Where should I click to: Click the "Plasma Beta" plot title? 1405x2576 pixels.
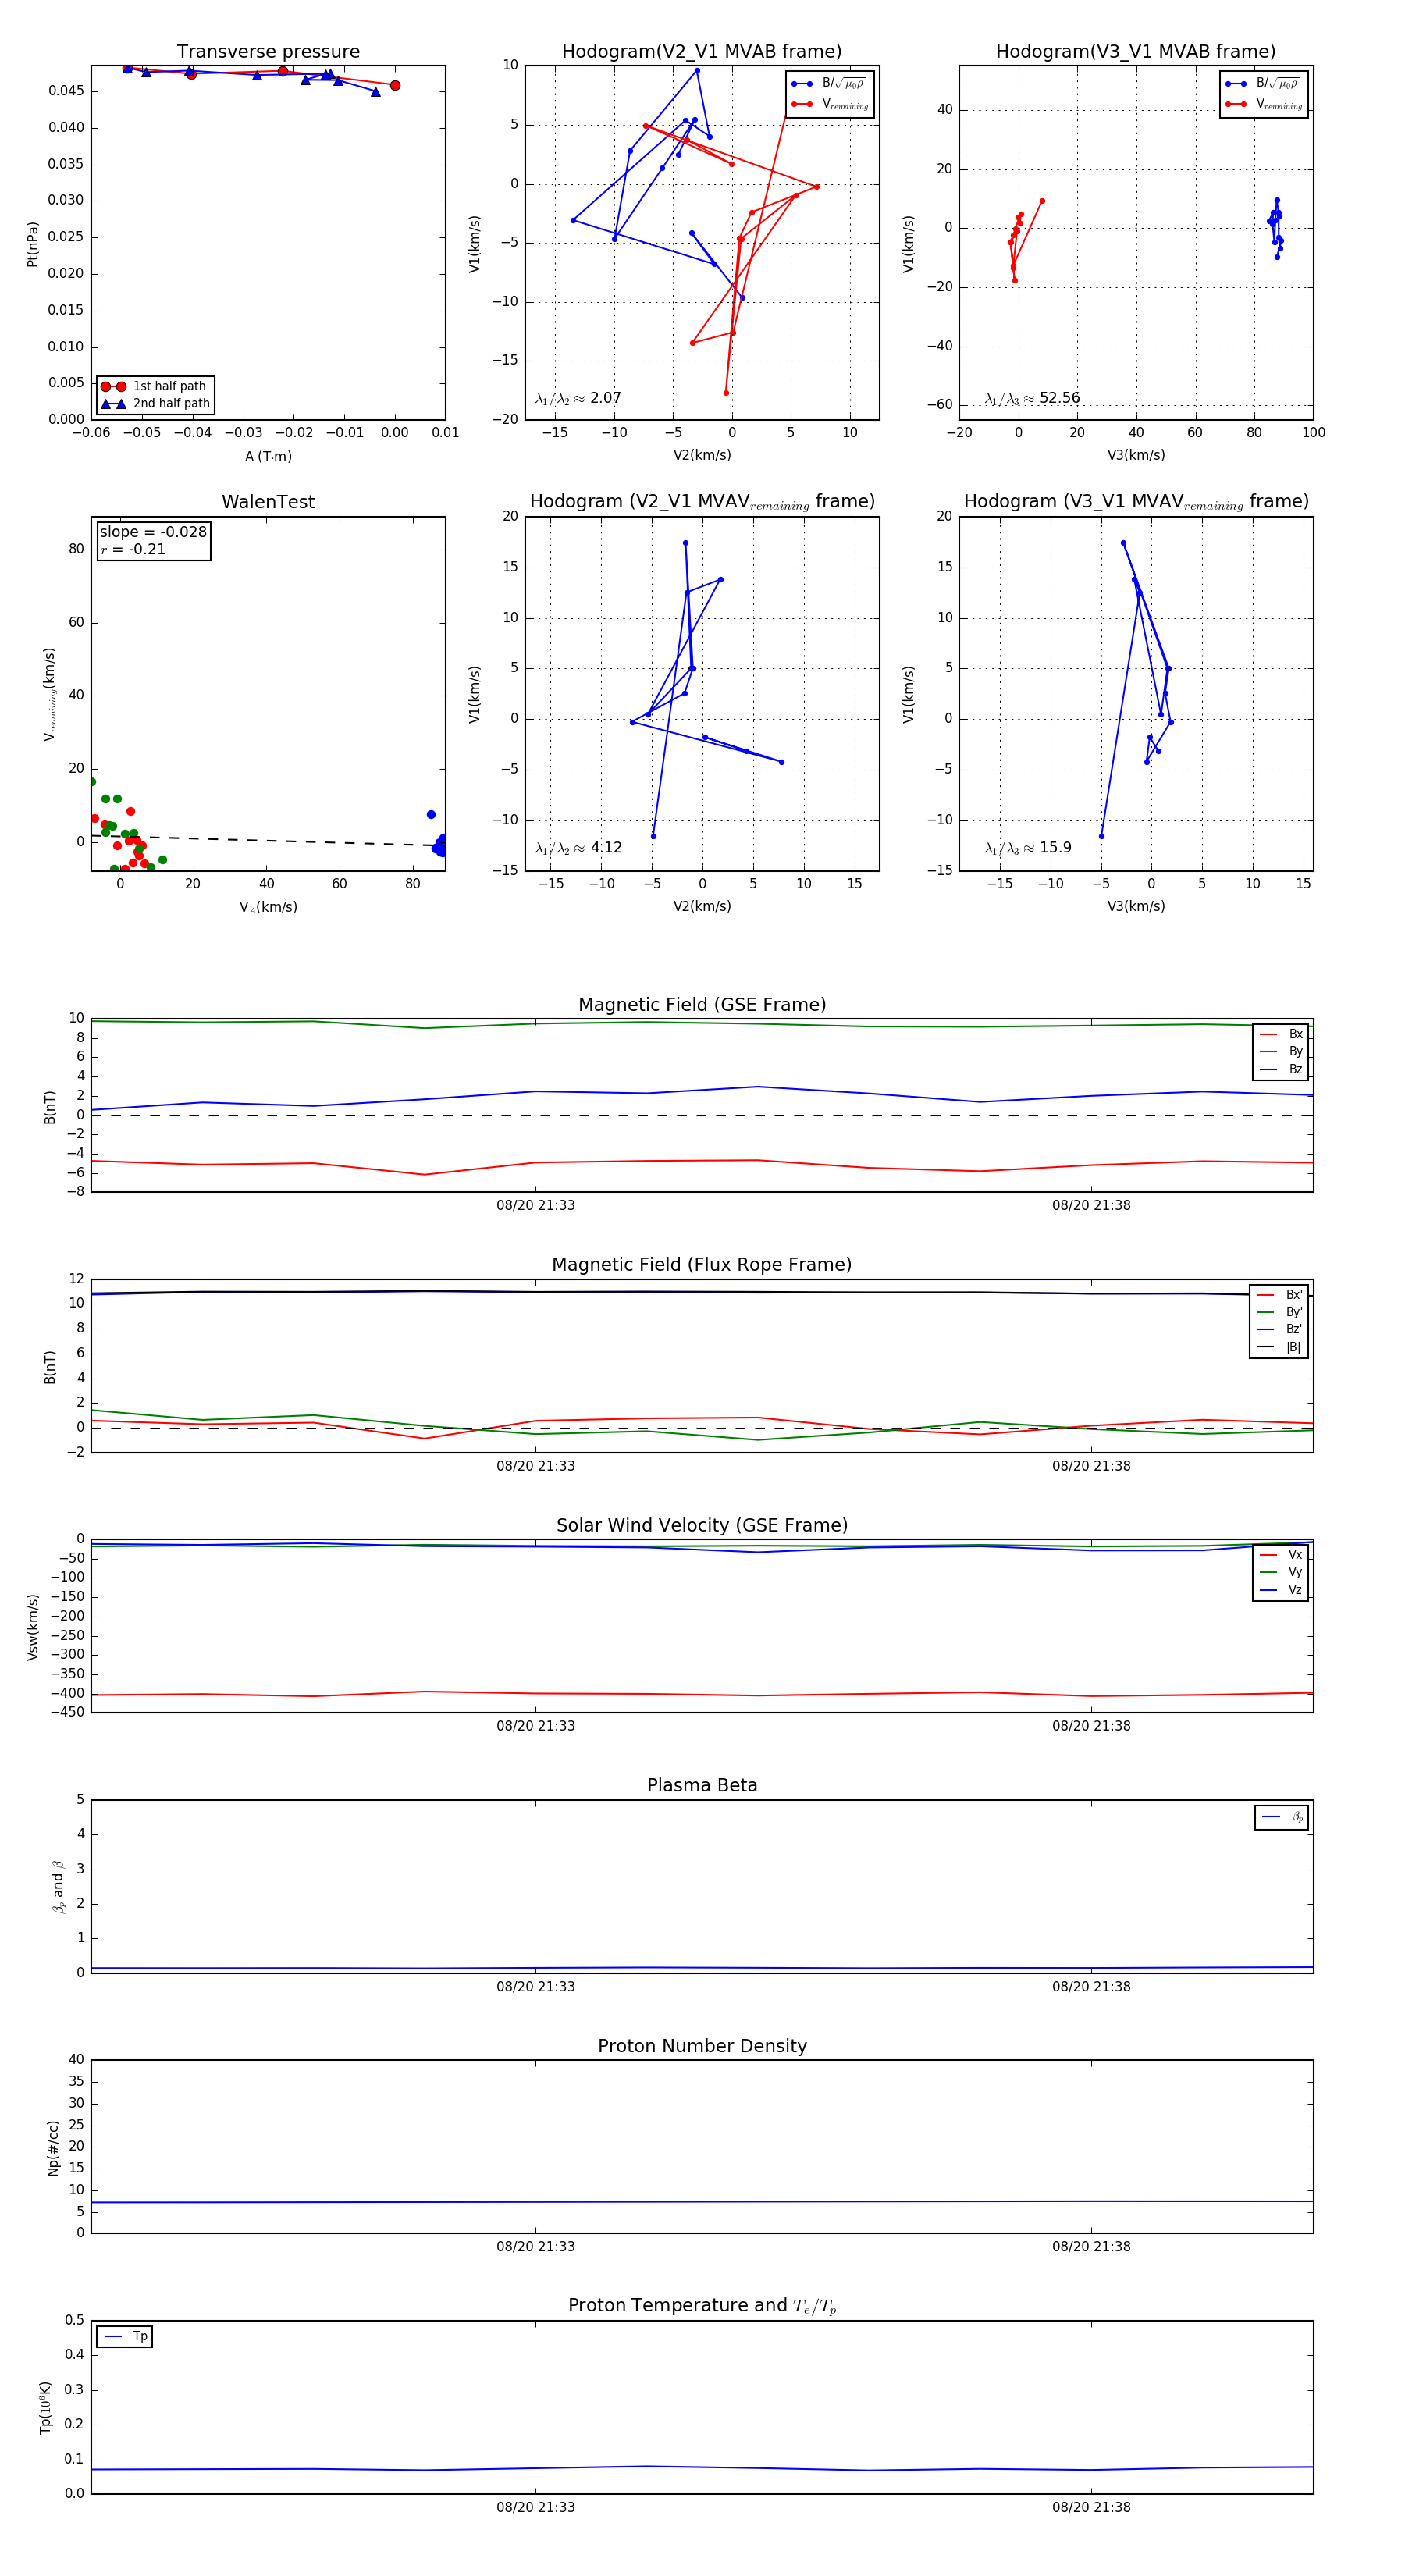coord(702,1786)
